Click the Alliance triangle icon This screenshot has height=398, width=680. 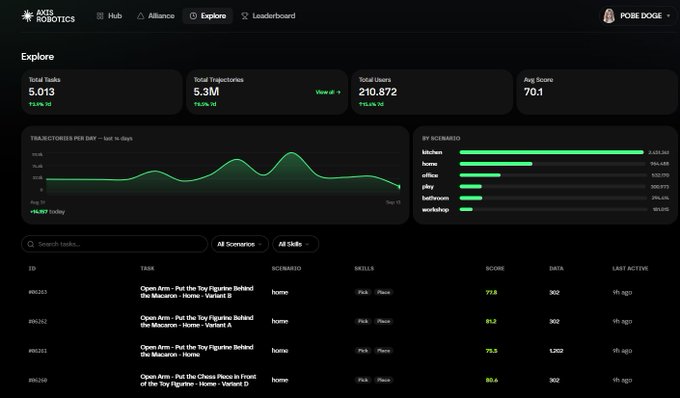(x=141, y=16)
